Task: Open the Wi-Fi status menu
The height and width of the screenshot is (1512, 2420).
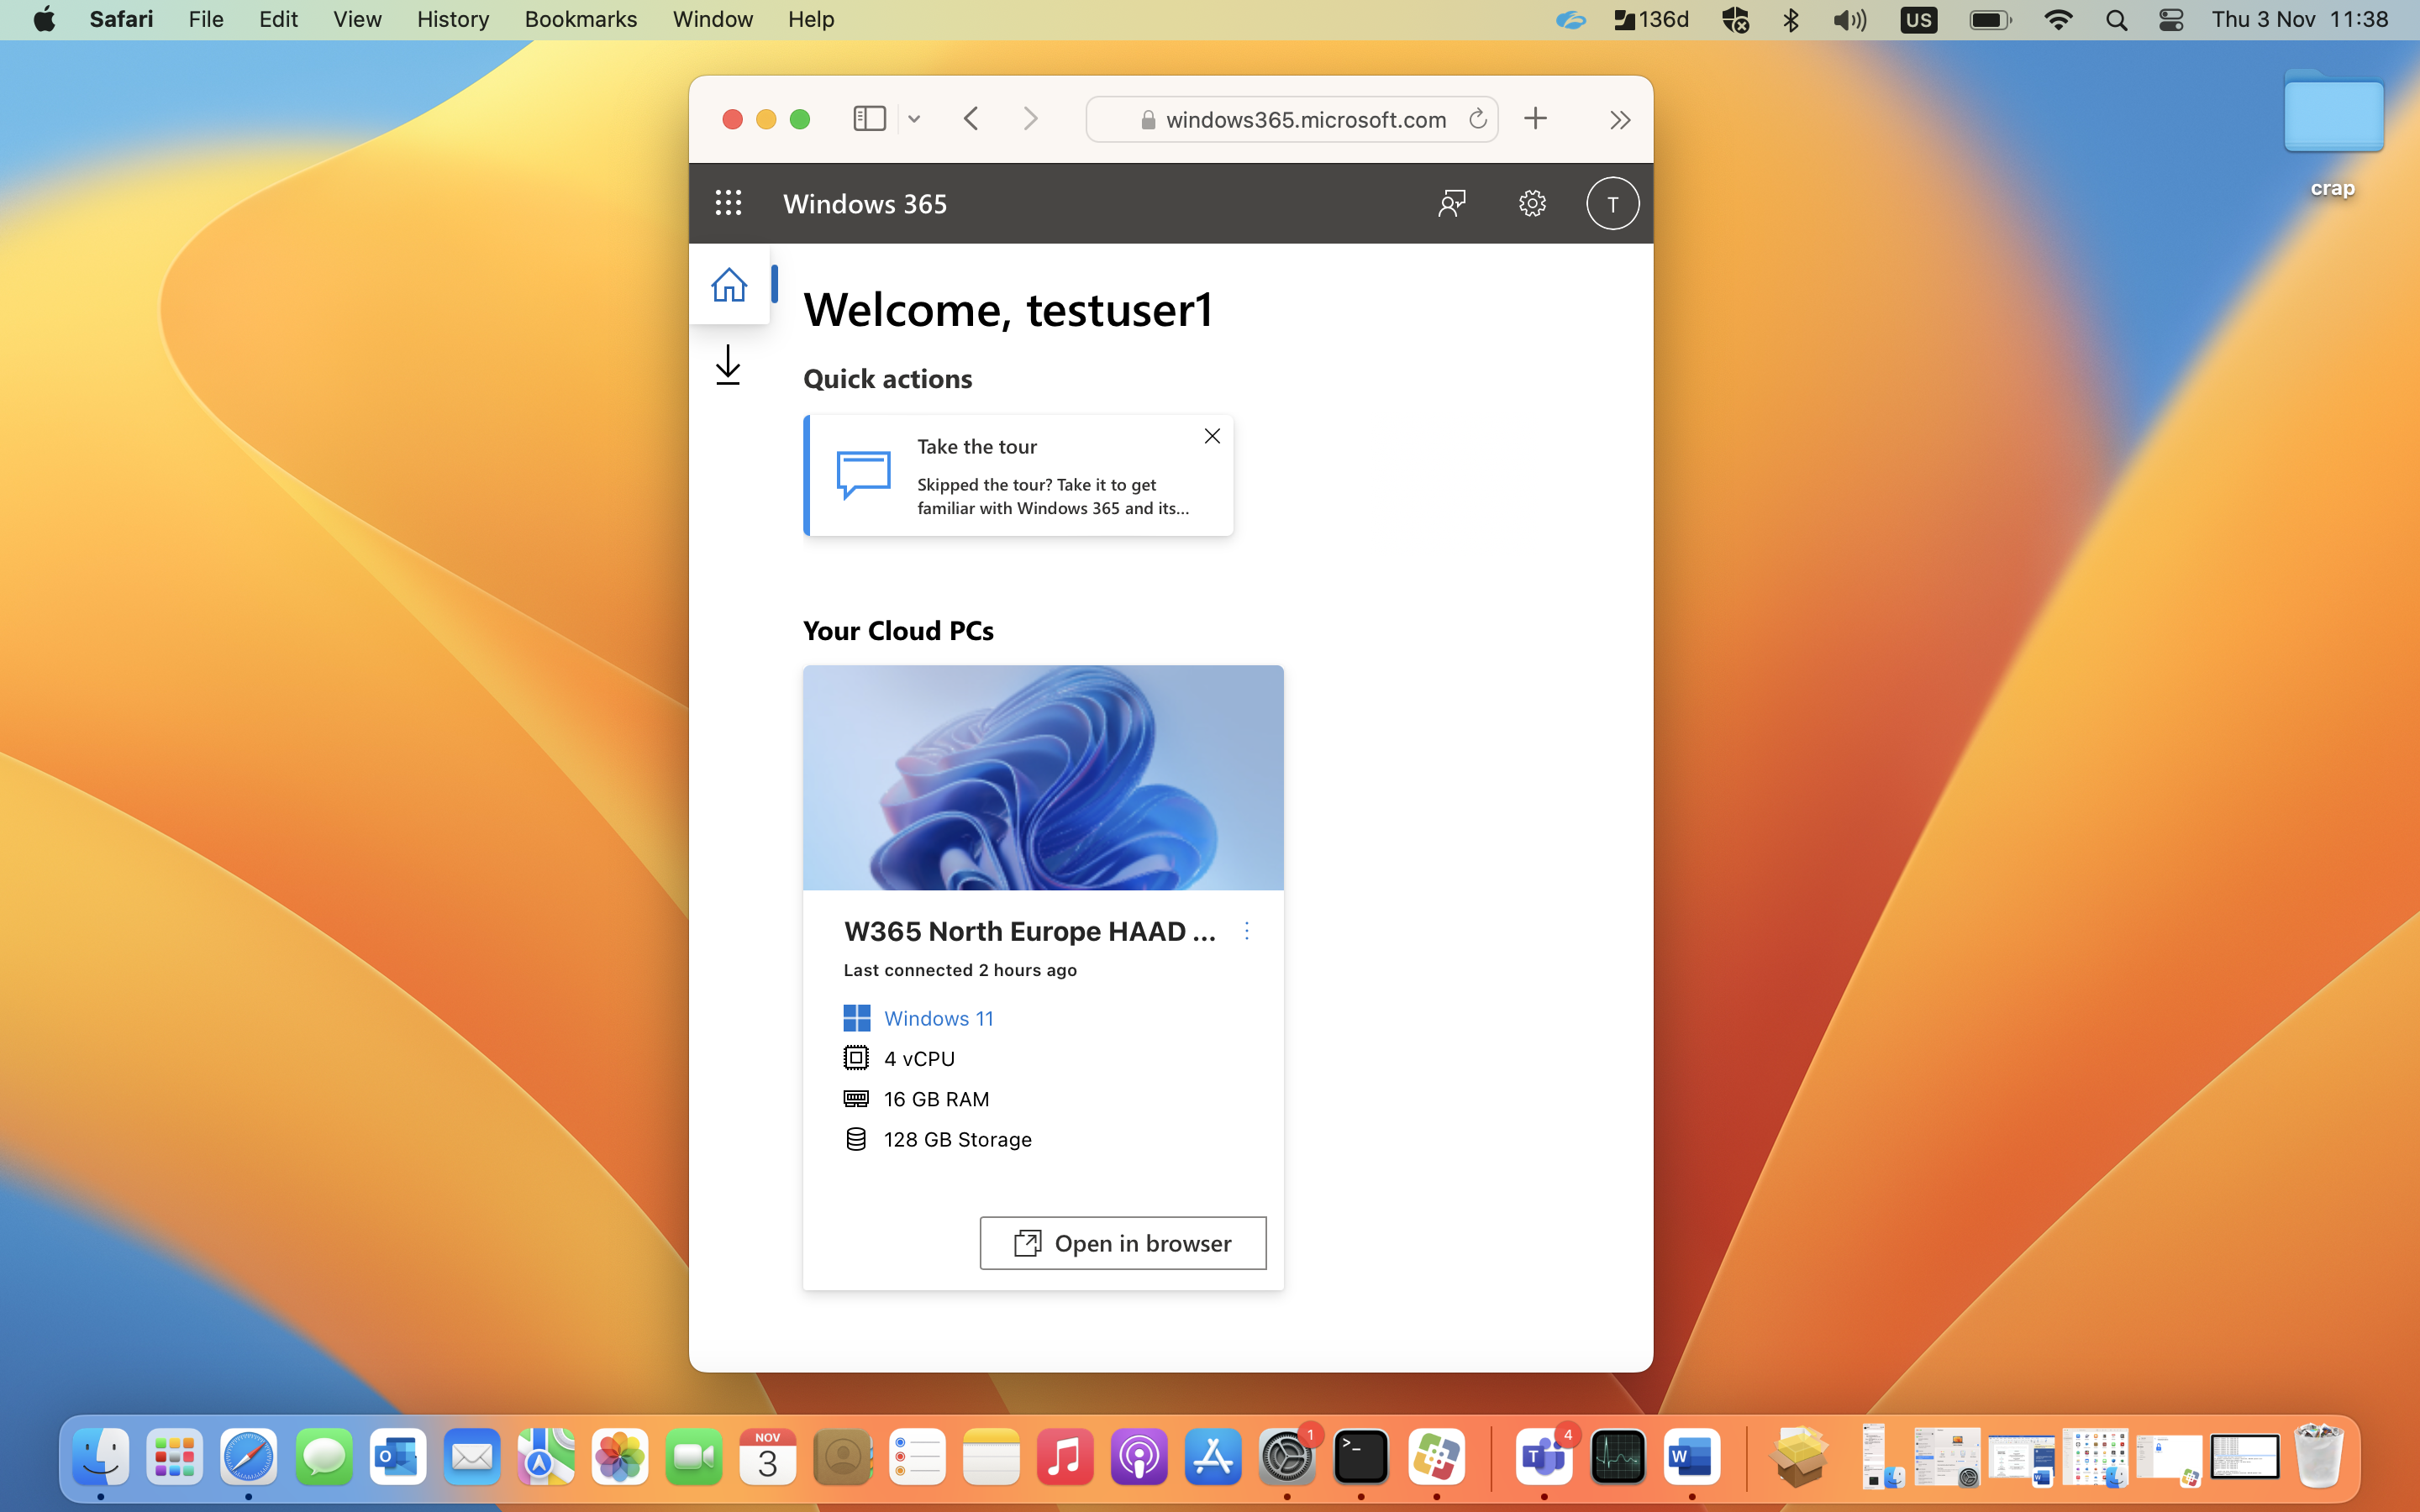Action: click(x=2058, y=19)
